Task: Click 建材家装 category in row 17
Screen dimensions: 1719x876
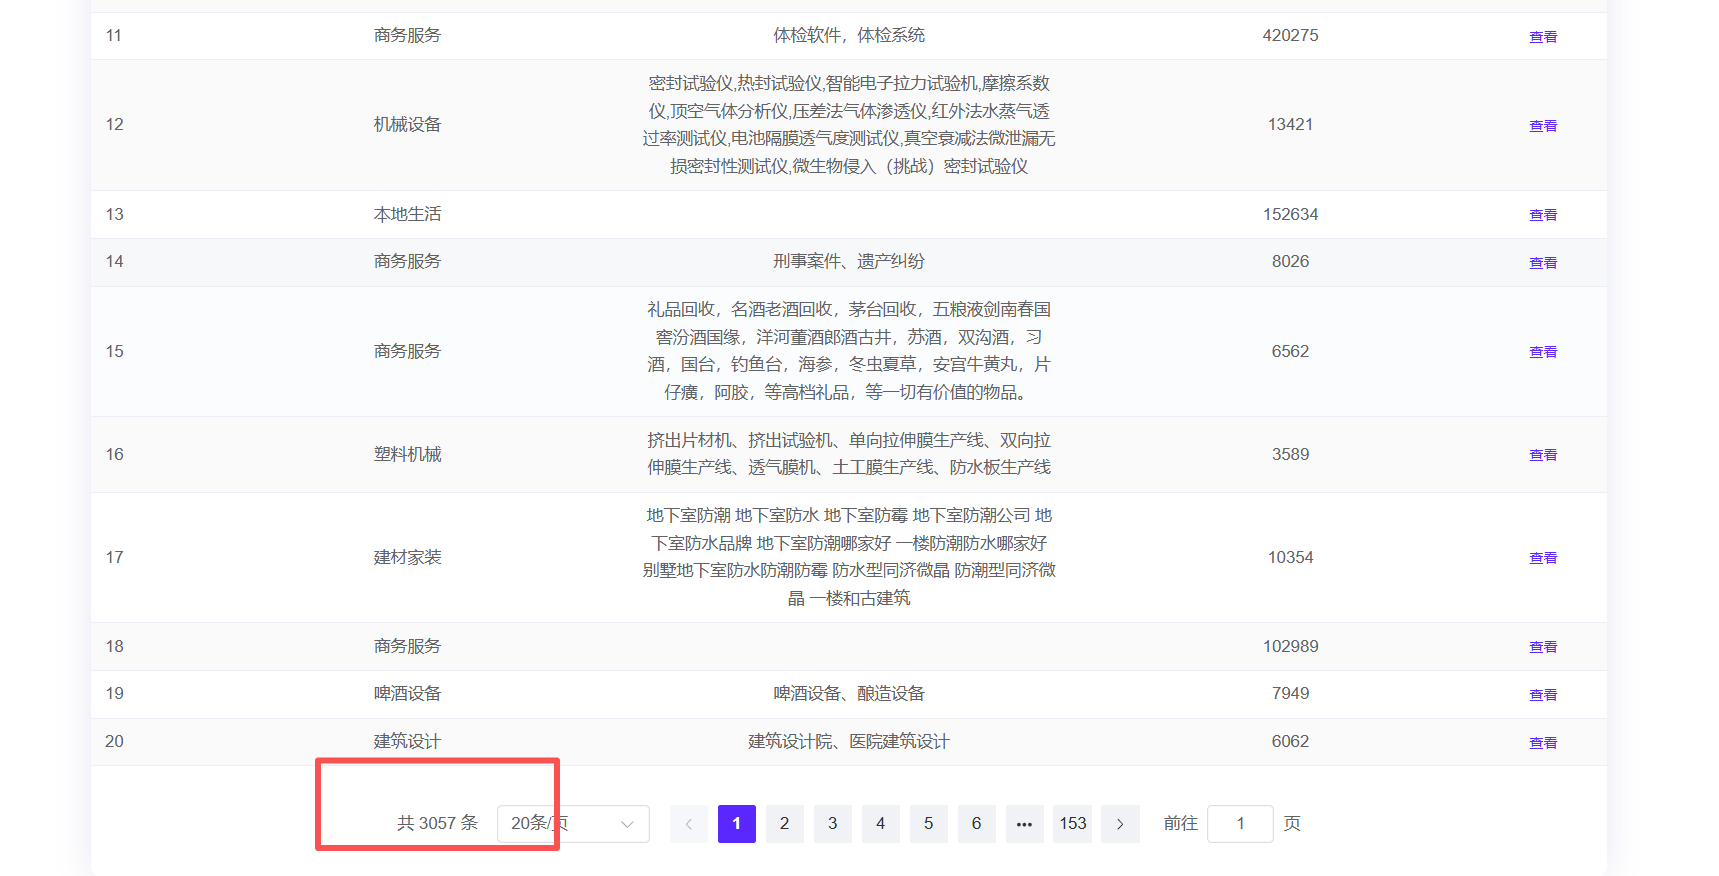Action: [407, 557]
